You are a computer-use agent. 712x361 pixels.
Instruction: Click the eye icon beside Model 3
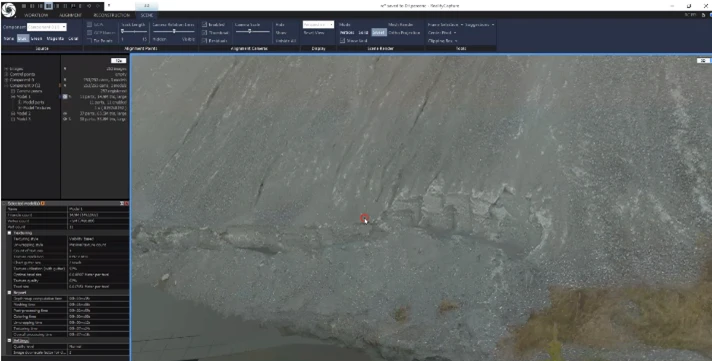65,119
